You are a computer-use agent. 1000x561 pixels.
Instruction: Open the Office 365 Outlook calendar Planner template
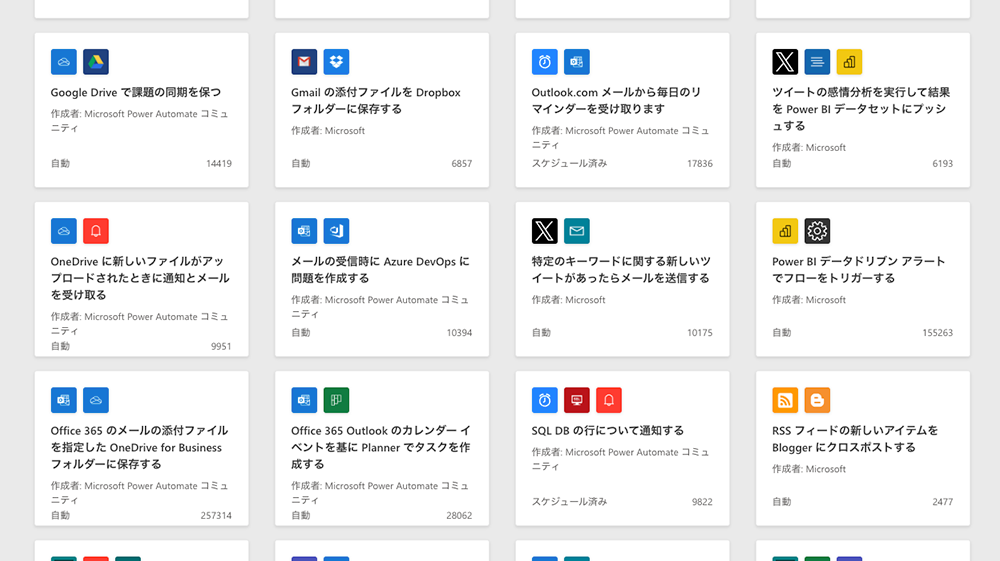click(380, 447)
